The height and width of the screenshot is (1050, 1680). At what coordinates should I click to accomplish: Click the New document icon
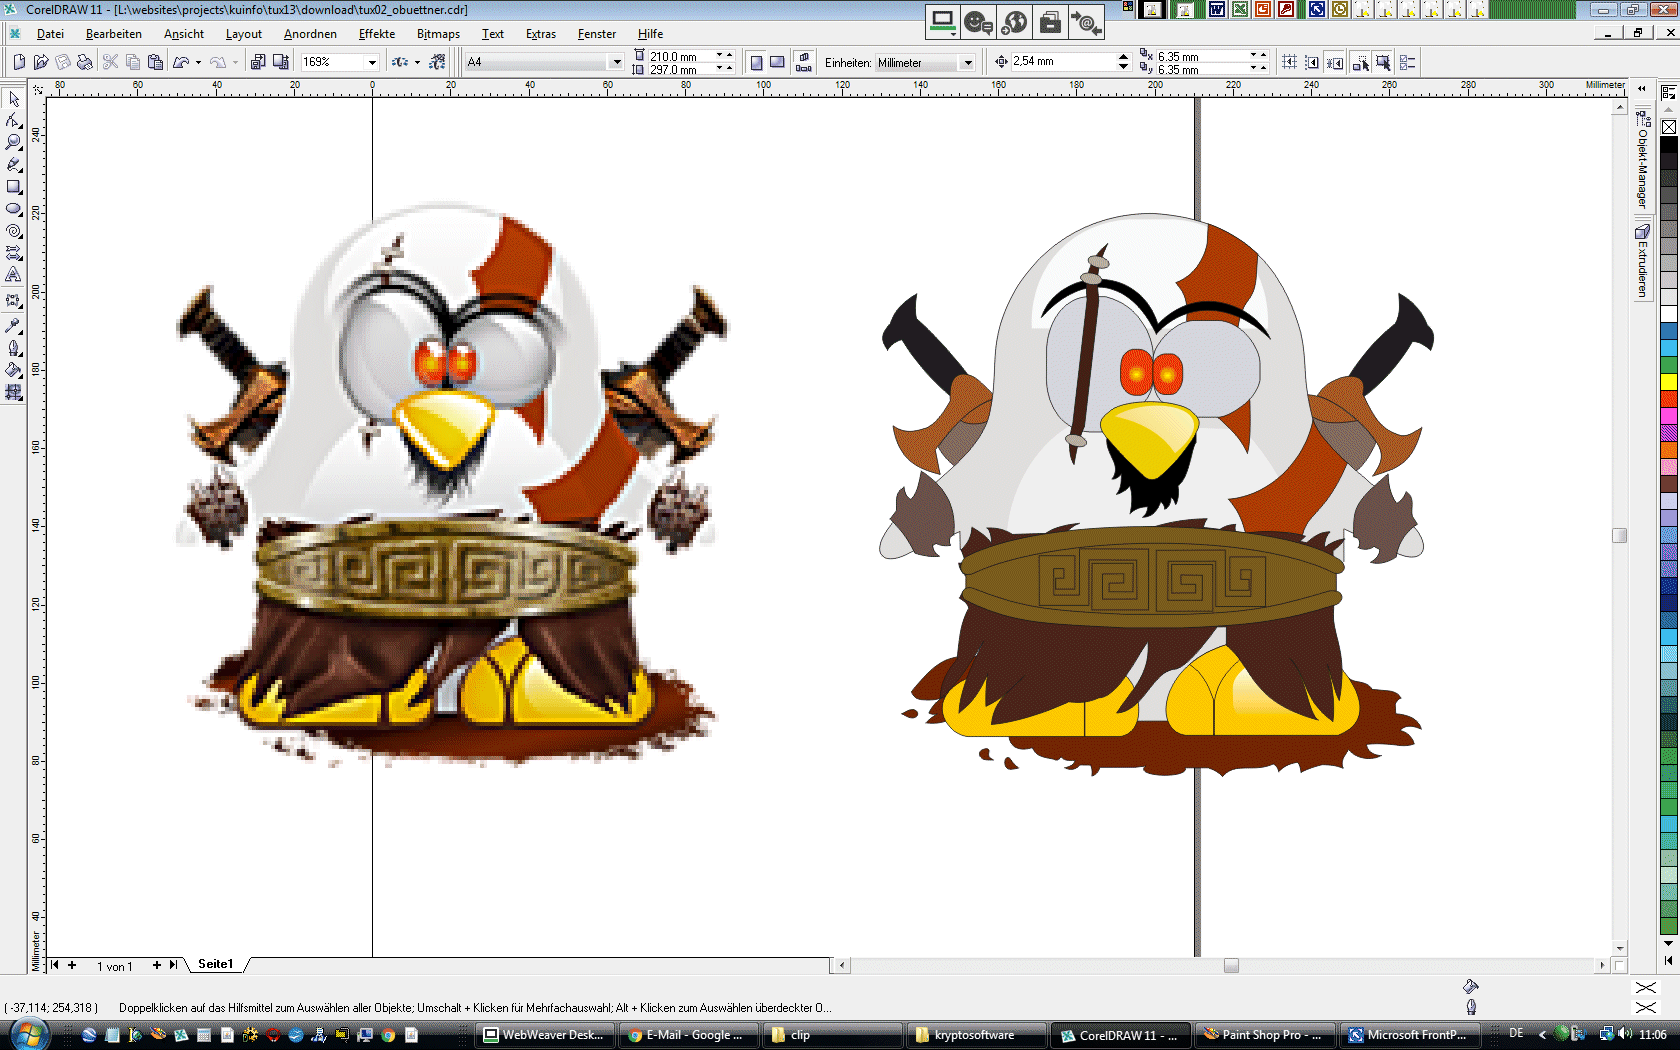point(19,62)
